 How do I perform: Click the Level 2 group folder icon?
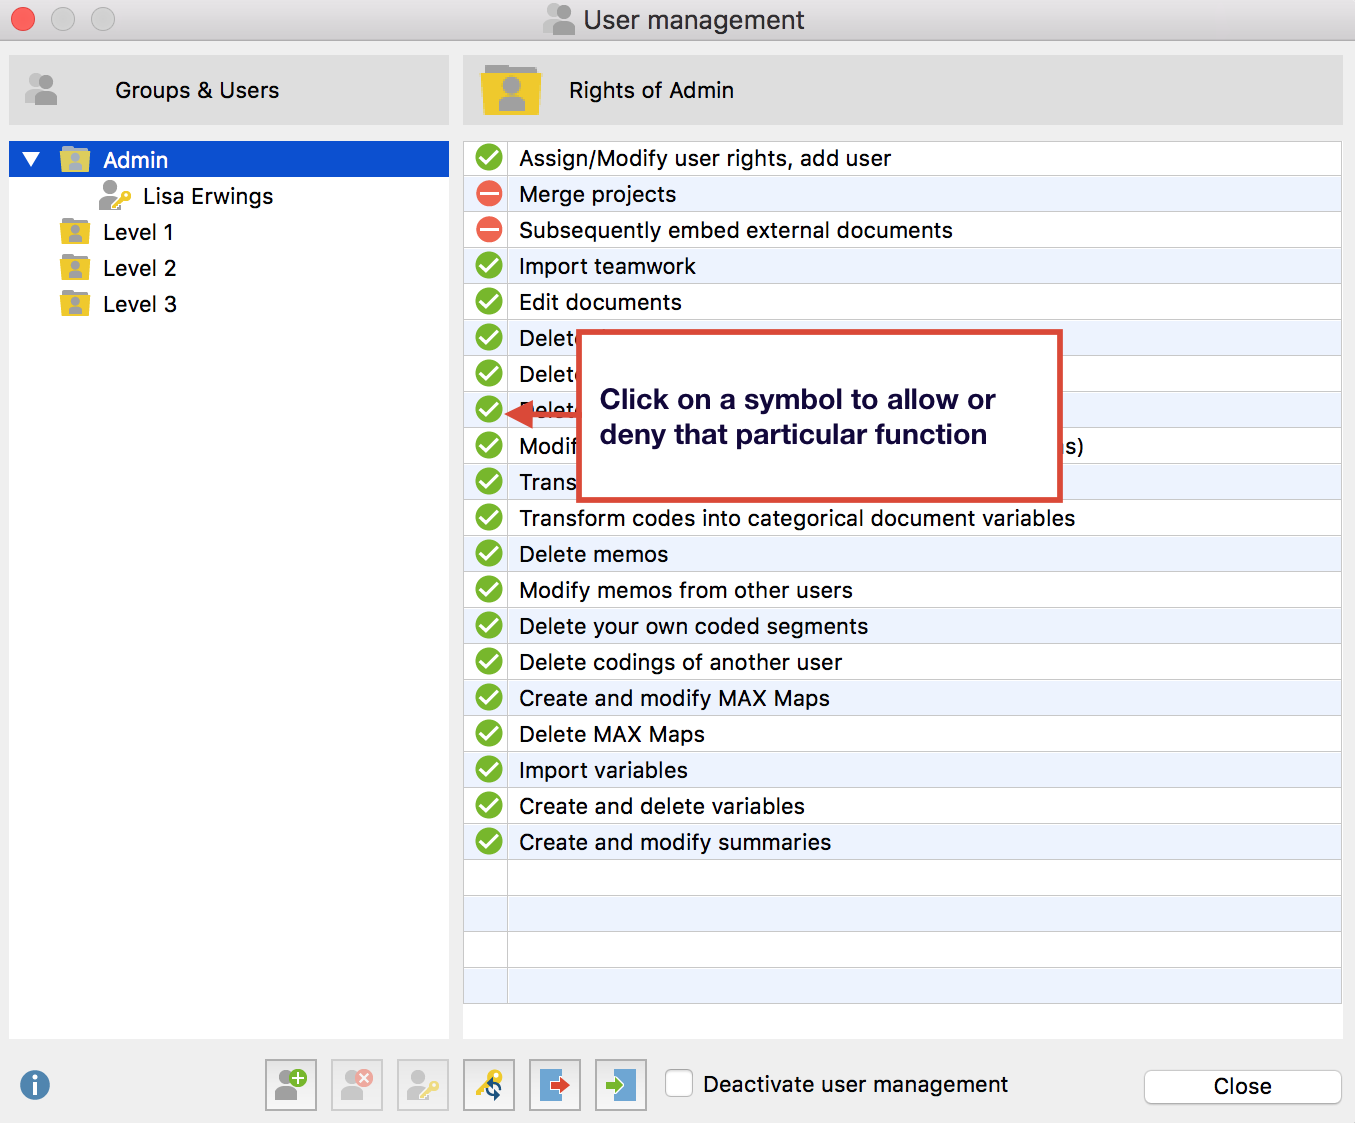point(75,268)
